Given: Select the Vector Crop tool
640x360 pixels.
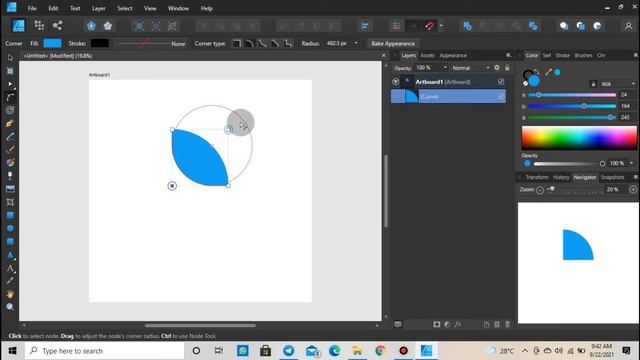Looking at the screenshot, I should (x=10, y=202).
